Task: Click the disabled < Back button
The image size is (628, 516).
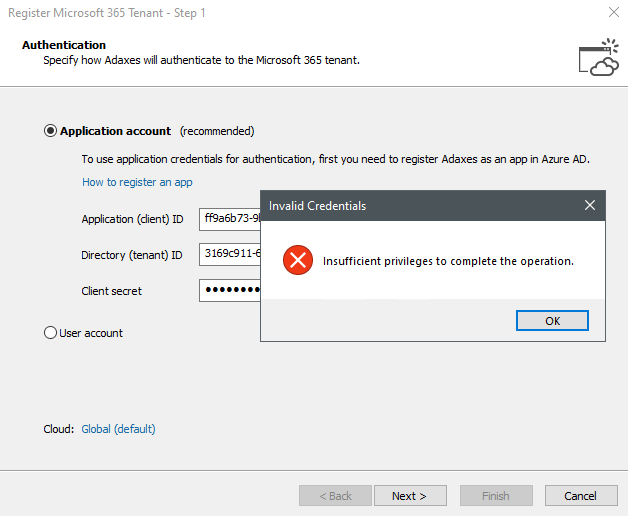Action: 335,496
